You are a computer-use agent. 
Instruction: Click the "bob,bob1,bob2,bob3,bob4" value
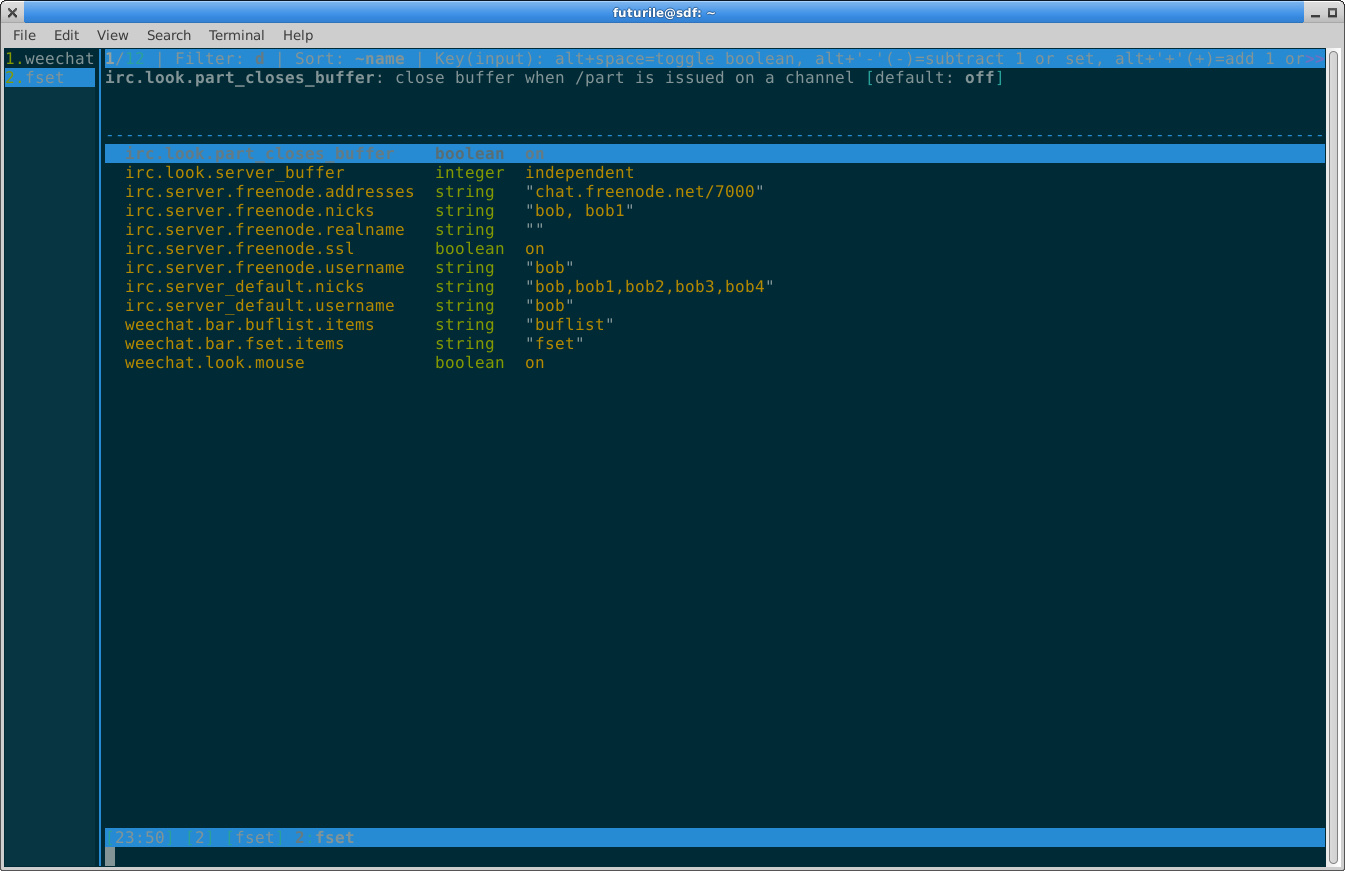[x=650, y=287]
